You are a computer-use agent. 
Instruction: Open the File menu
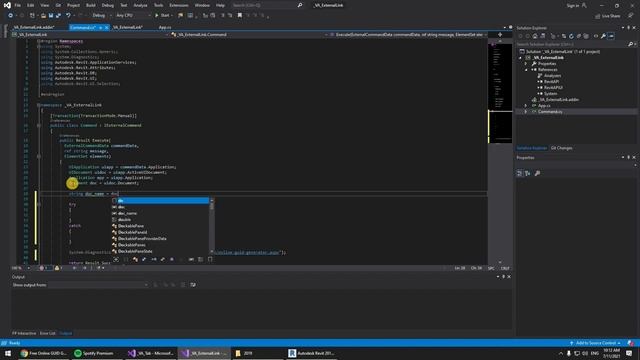(x=18, y=5)
